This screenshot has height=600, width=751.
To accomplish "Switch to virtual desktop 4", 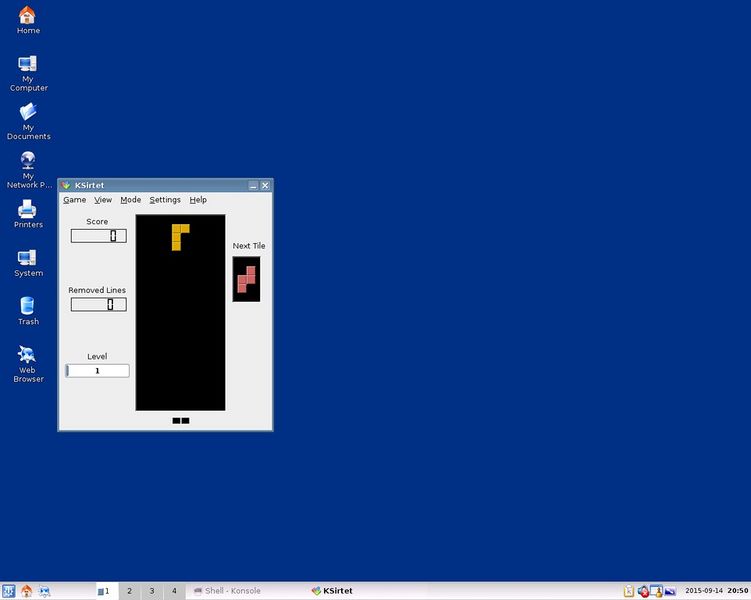I will tap(174, 591).
